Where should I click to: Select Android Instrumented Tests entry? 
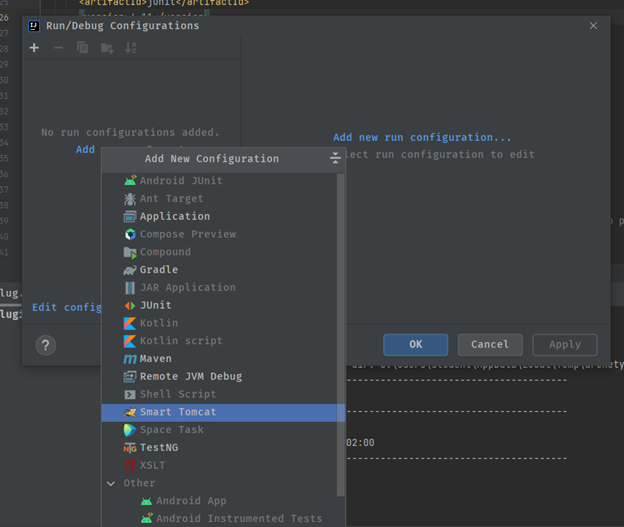coord(223,519)
